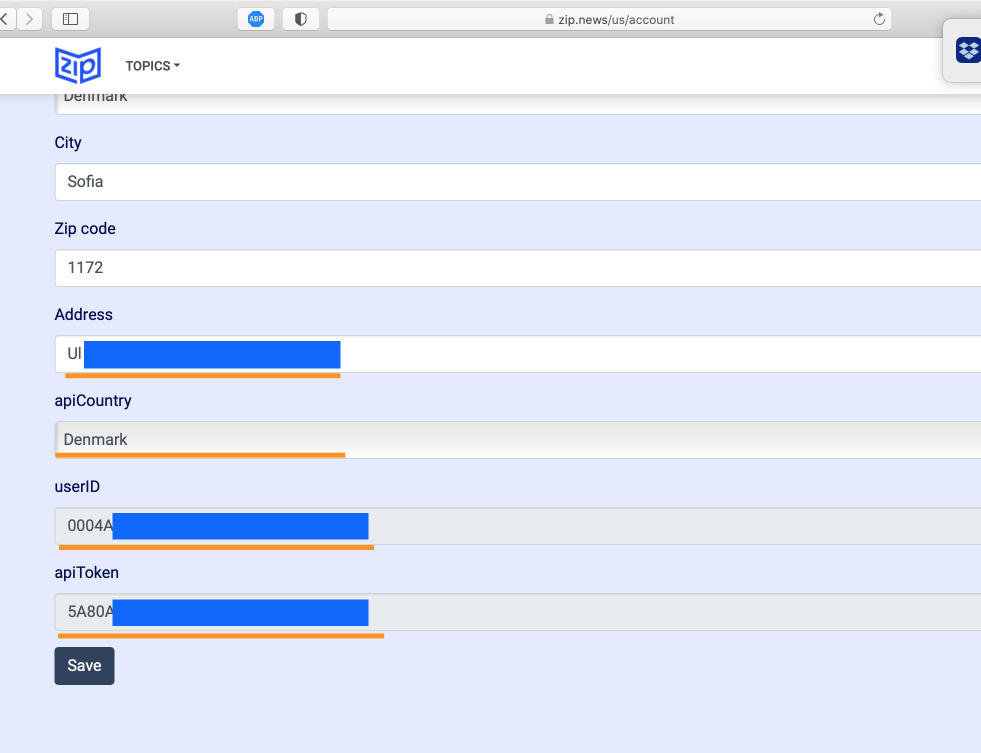Click the padlock icon in the address bar
Screen dimensions: 981x753
tap(548, 20)
